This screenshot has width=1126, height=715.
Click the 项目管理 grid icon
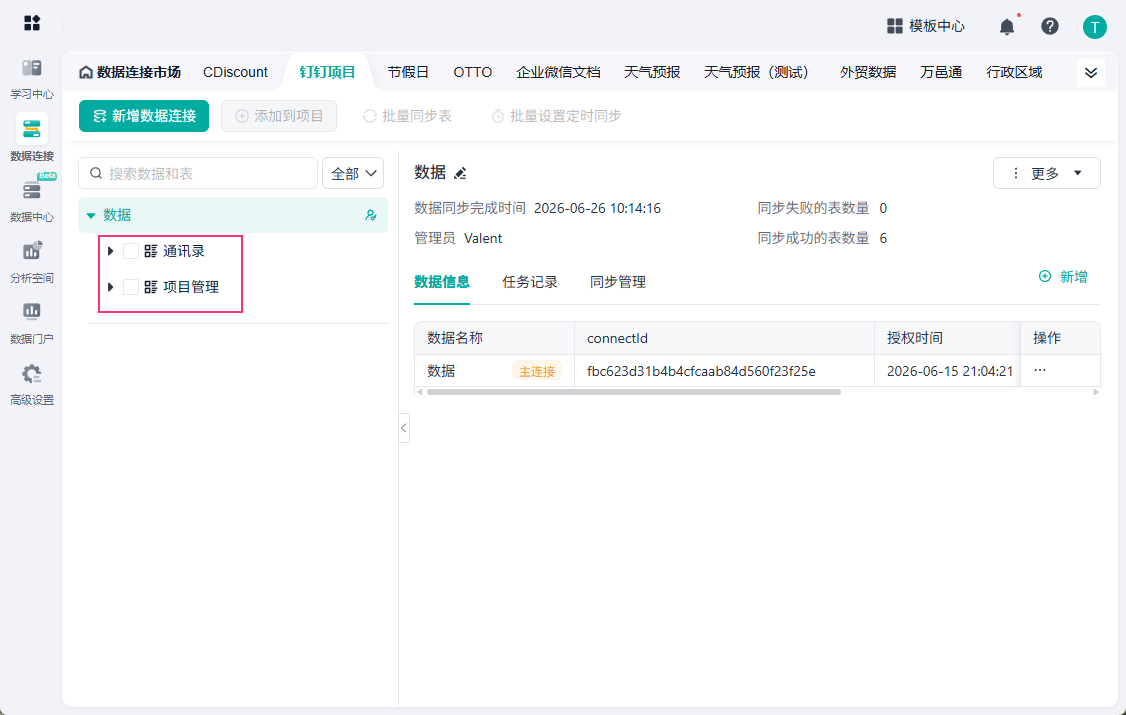(x=151, y=287)
